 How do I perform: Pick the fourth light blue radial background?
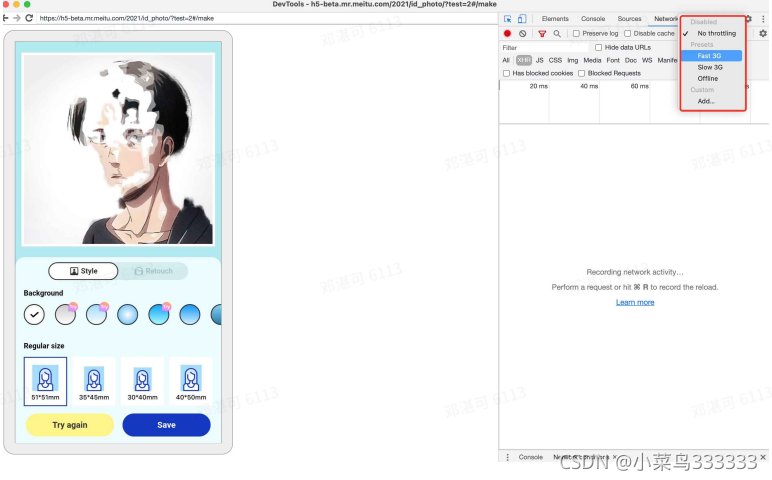[x=128, y=315]
